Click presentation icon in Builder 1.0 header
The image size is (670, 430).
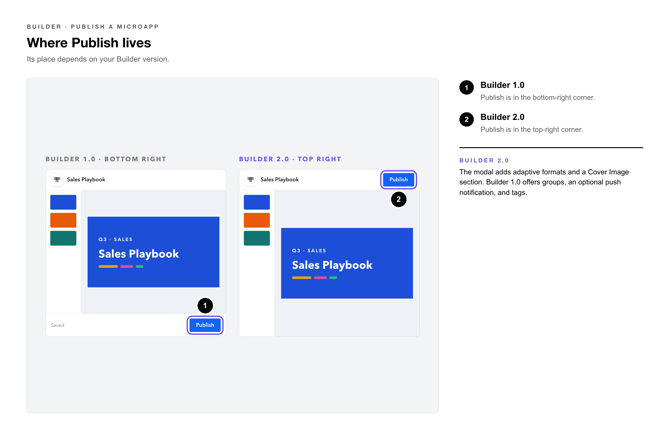57,180
